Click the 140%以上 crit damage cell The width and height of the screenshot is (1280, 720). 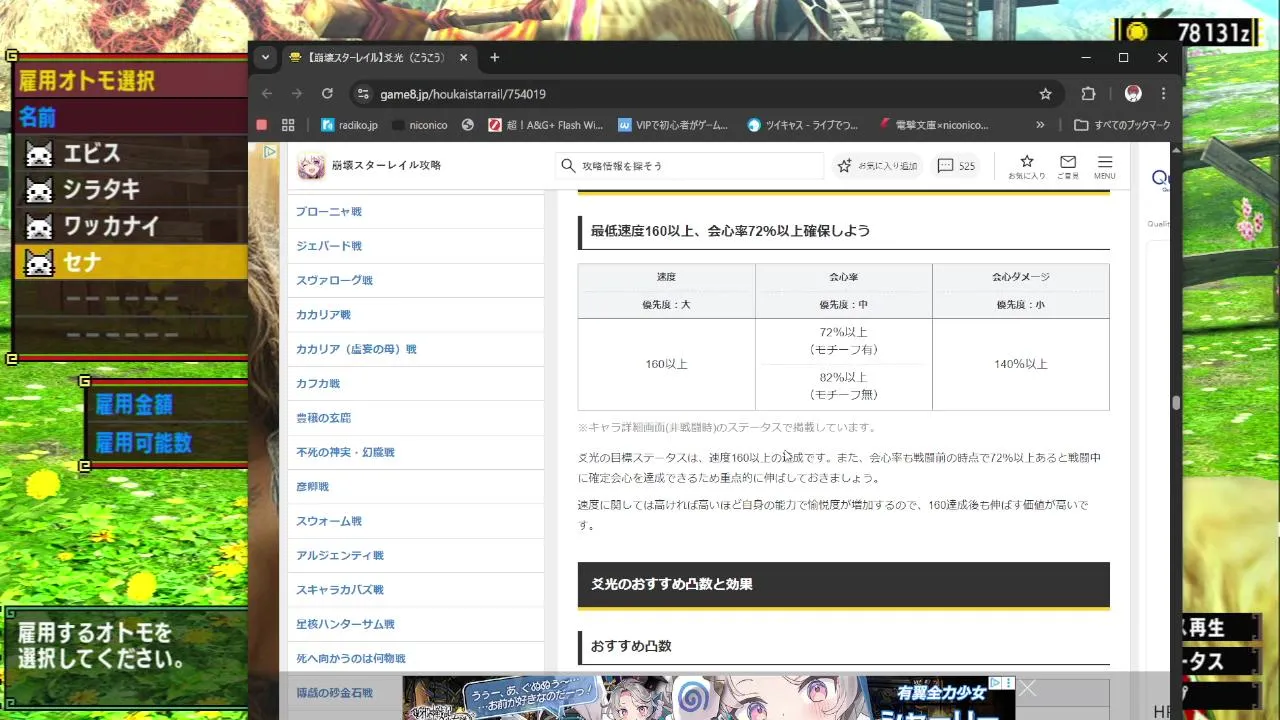[x=1021, y=364]
